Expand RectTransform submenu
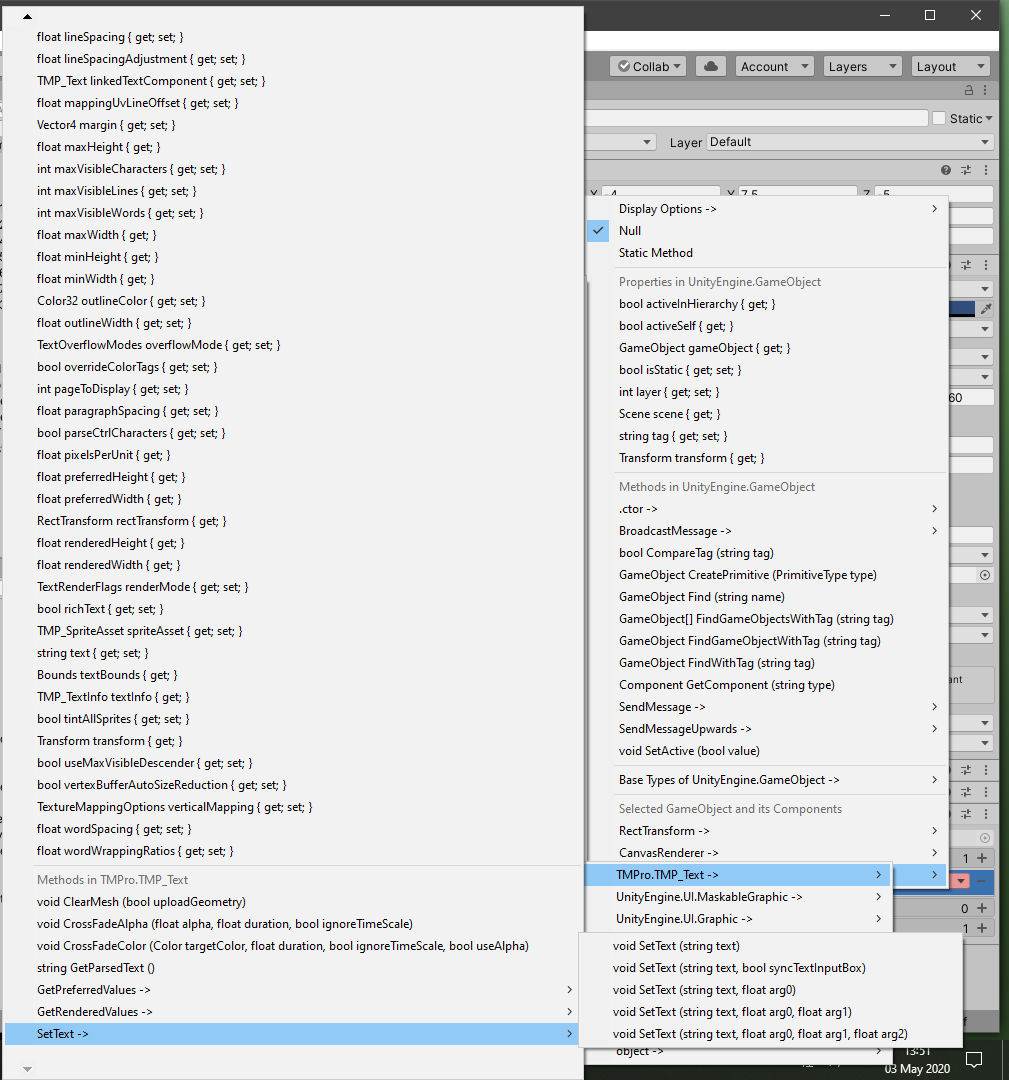 (x=767, y=831)
